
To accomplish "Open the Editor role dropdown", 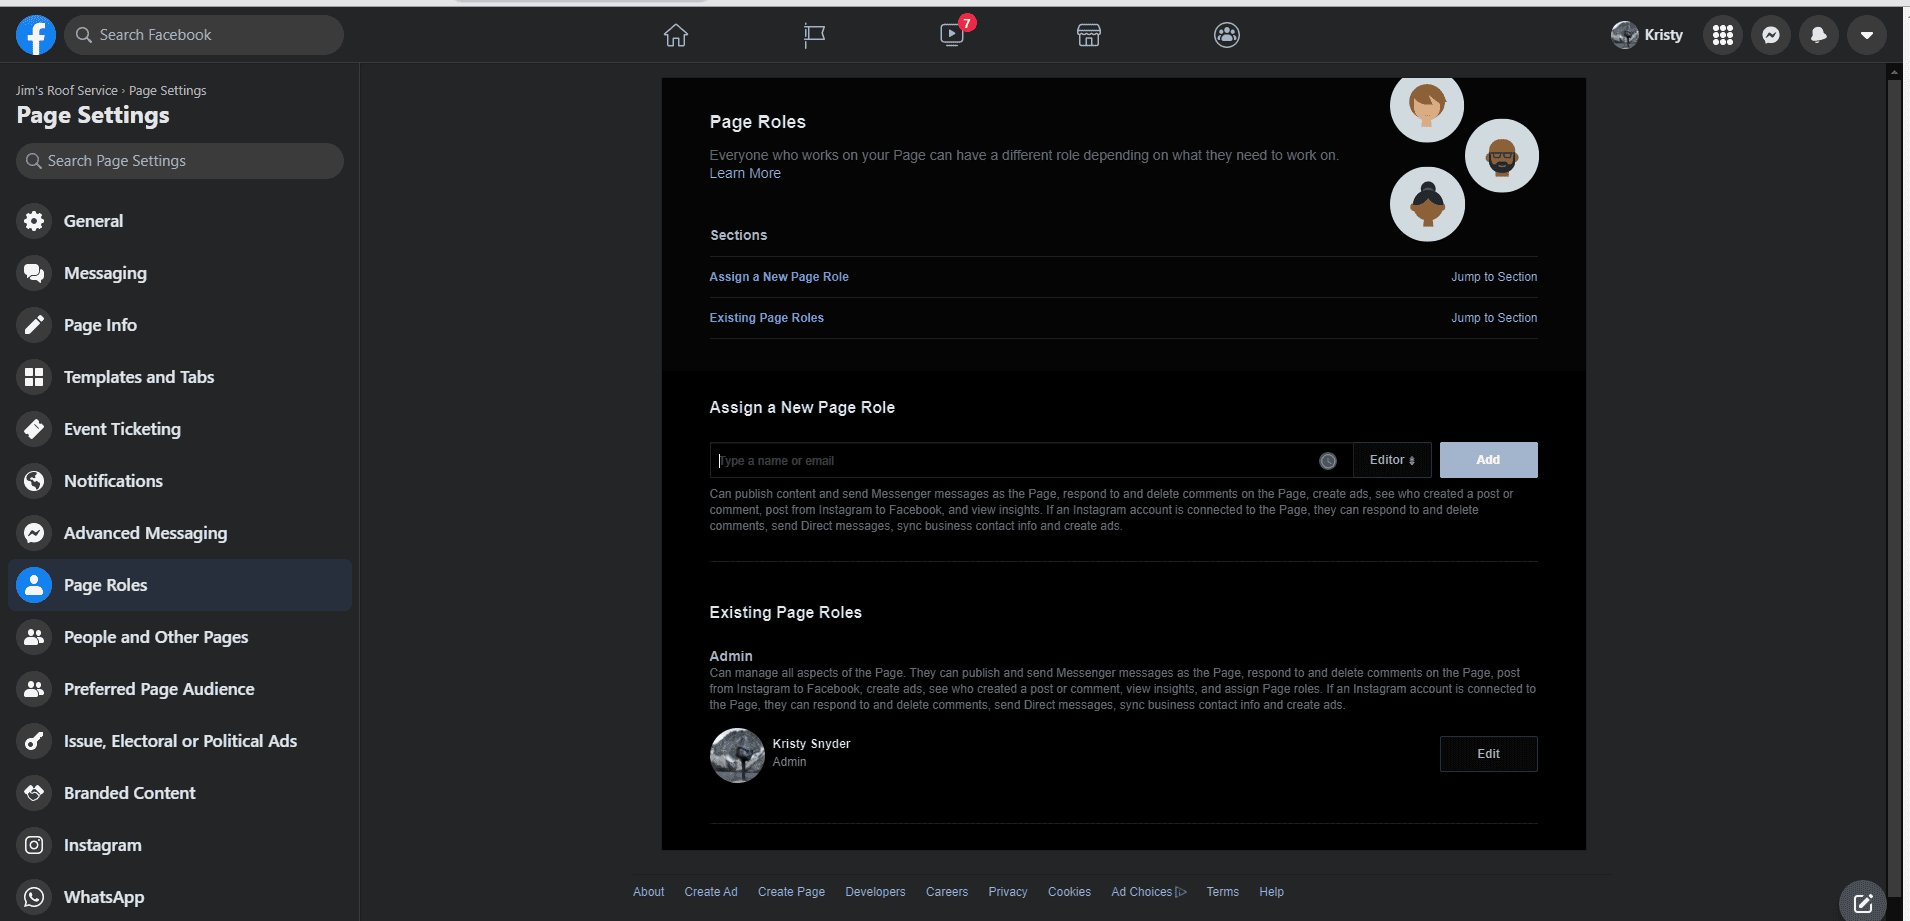I will [x=1392, y=460].
